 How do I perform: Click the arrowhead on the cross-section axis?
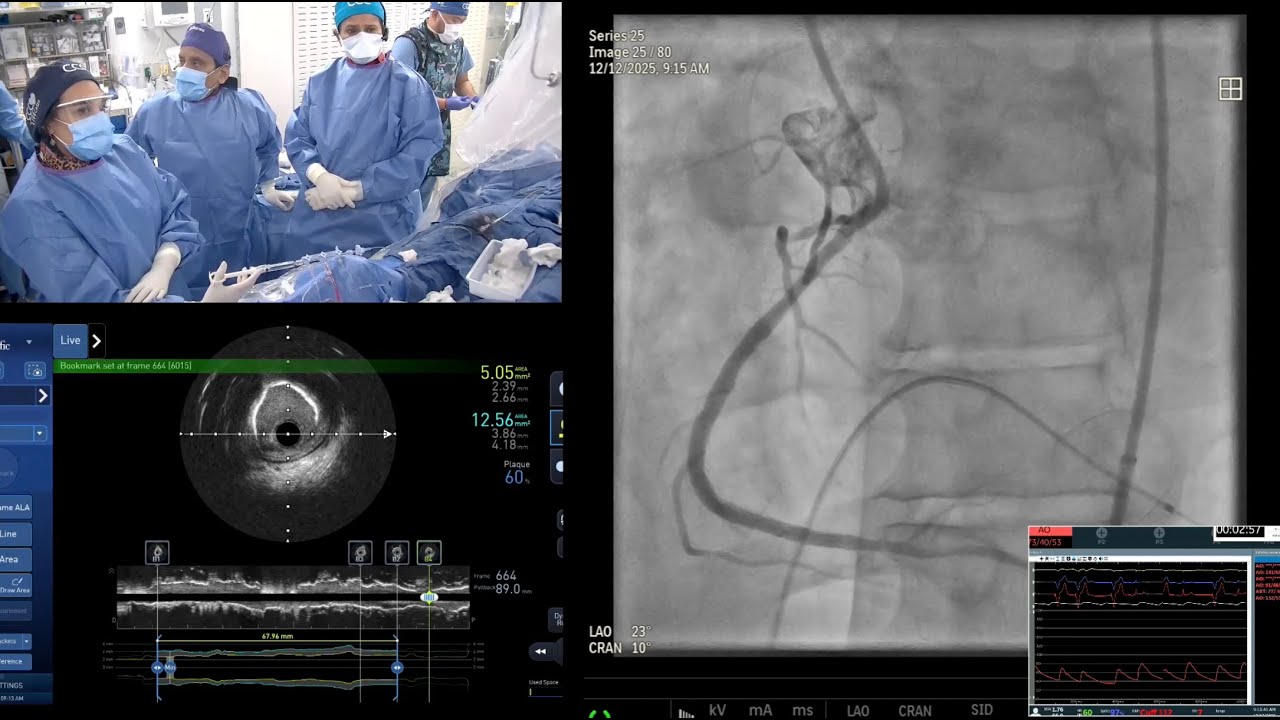[x=389, y=434]
